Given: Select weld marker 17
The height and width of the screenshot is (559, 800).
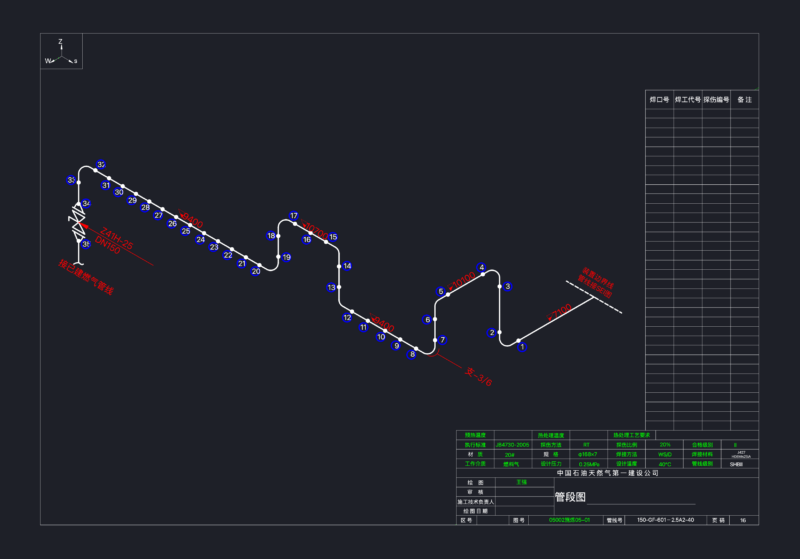Looking at the screenshot, I should [x=293, y=216].
